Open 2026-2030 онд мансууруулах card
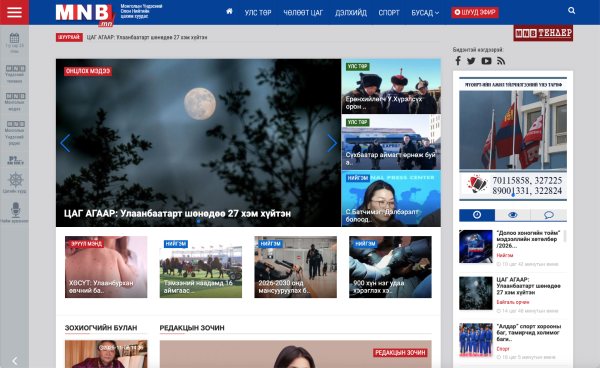Viewport: 600px width, 368px height. (x=295, y=267)
